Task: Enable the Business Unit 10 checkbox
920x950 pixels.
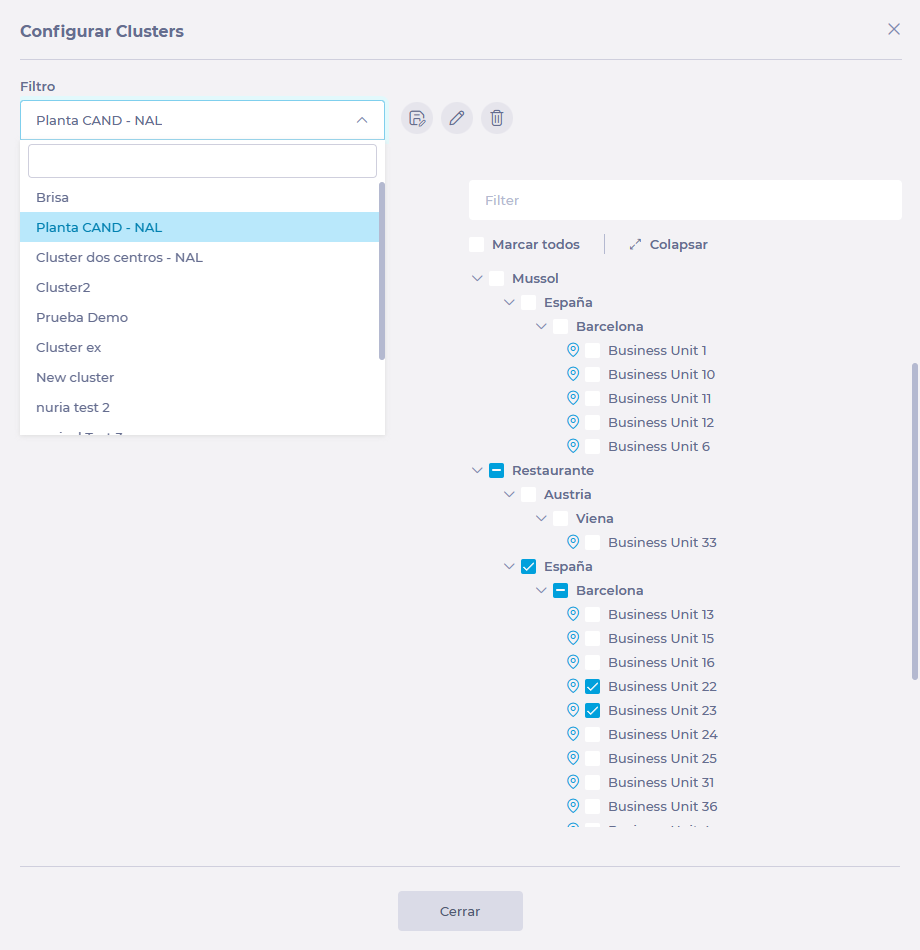Action: pyautogui.click(x=593, y=375)
